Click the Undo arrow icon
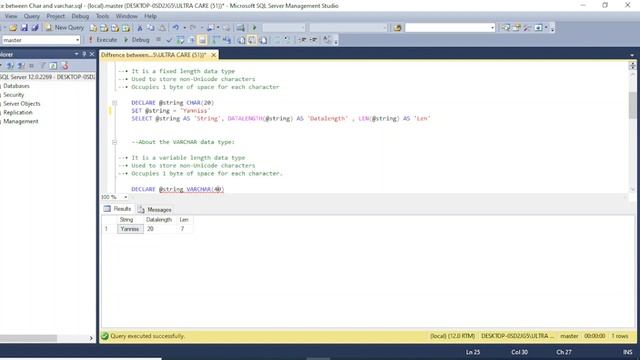The height and width of the screenshot is (360, 640). pos(176,28)
